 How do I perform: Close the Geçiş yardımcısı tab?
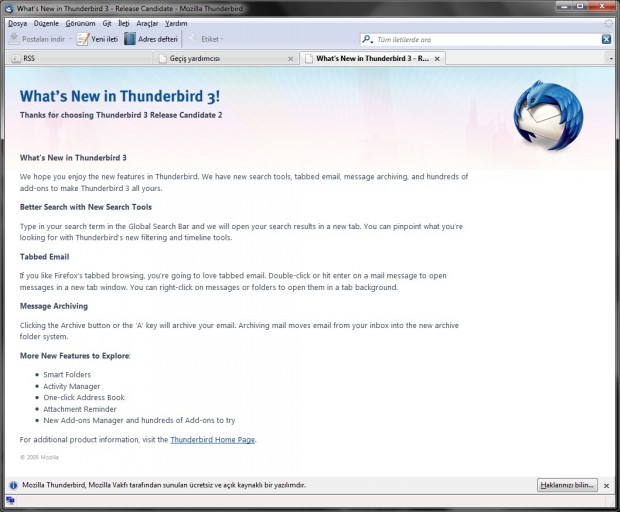click(x=291, y=59)
